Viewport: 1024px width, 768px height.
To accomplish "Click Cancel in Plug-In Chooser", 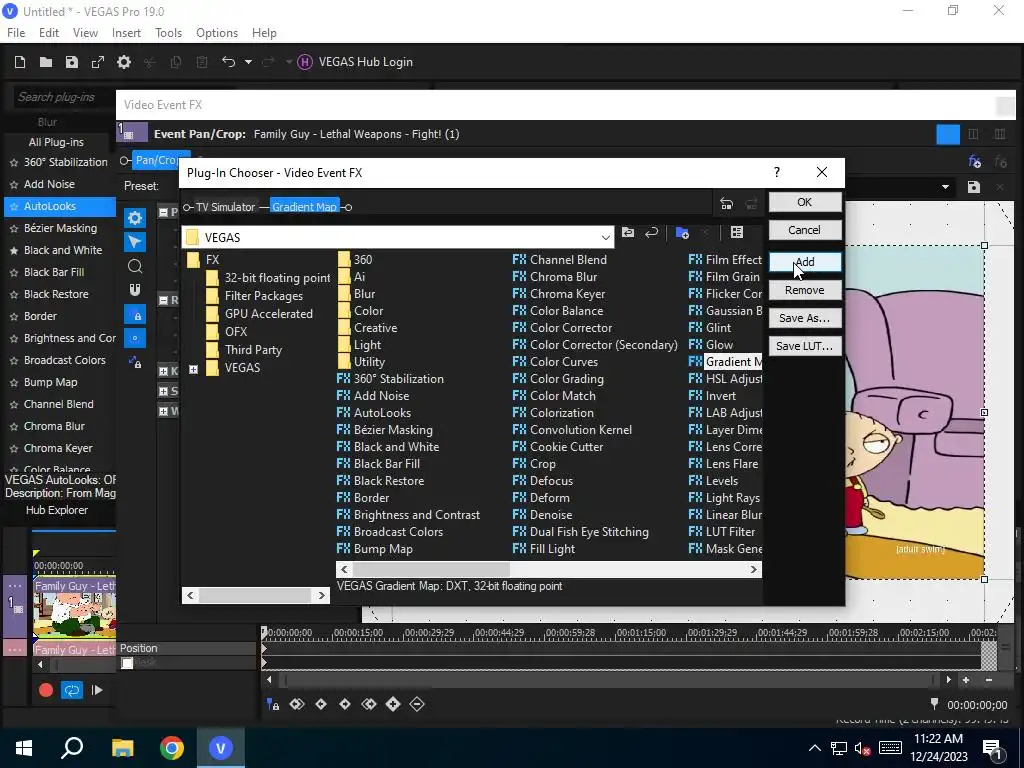I will (x=805, y=230).
